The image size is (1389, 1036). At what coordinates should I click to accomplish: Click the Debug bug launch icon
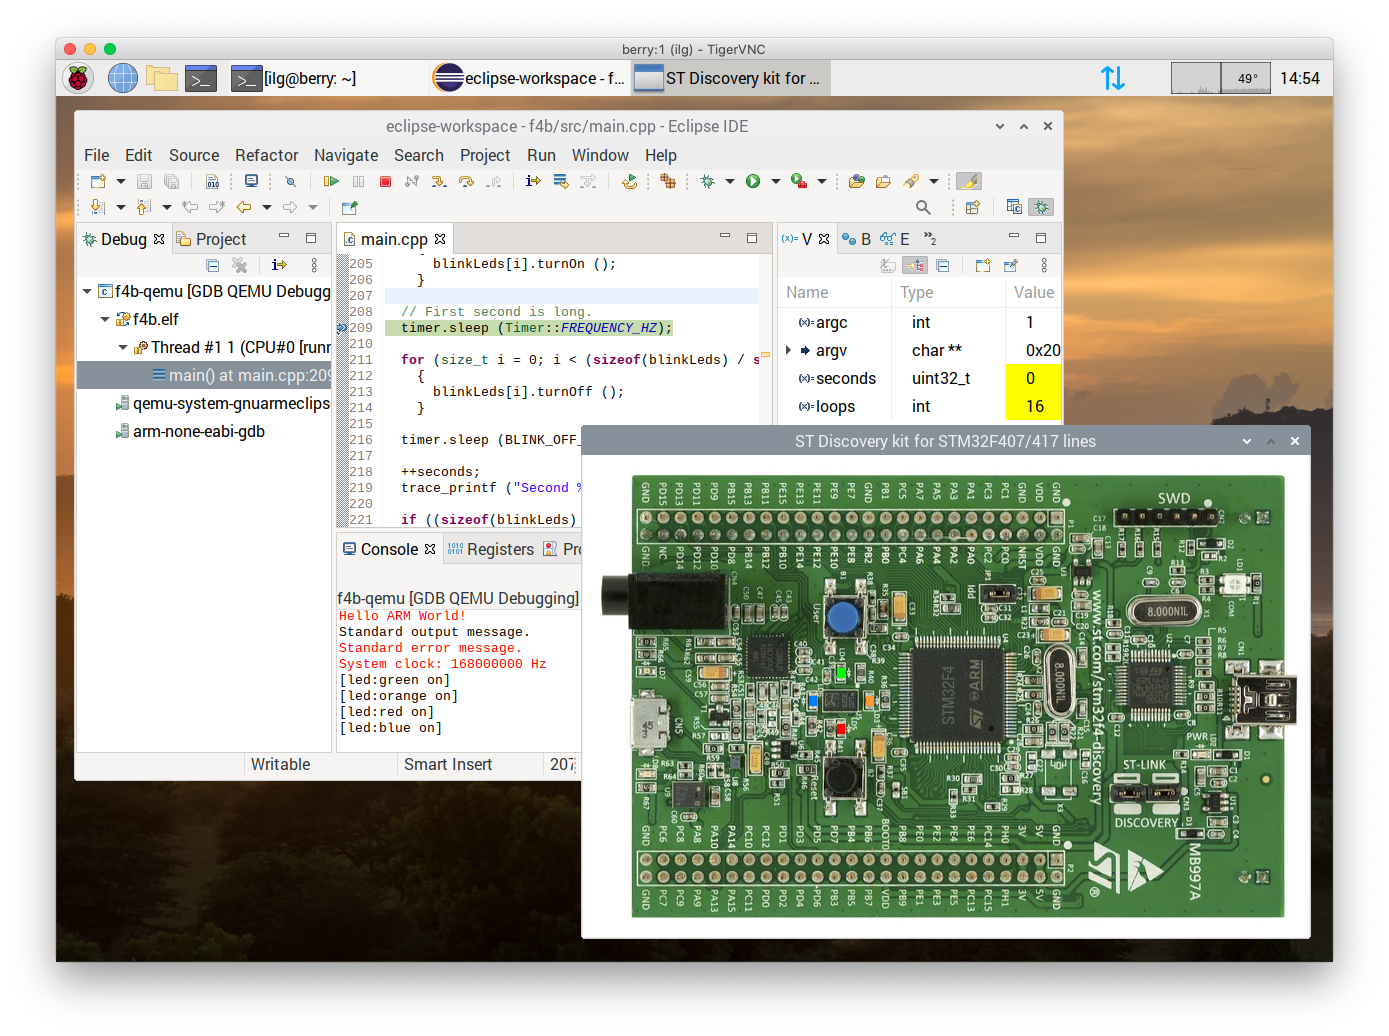(x=708, y=181)
